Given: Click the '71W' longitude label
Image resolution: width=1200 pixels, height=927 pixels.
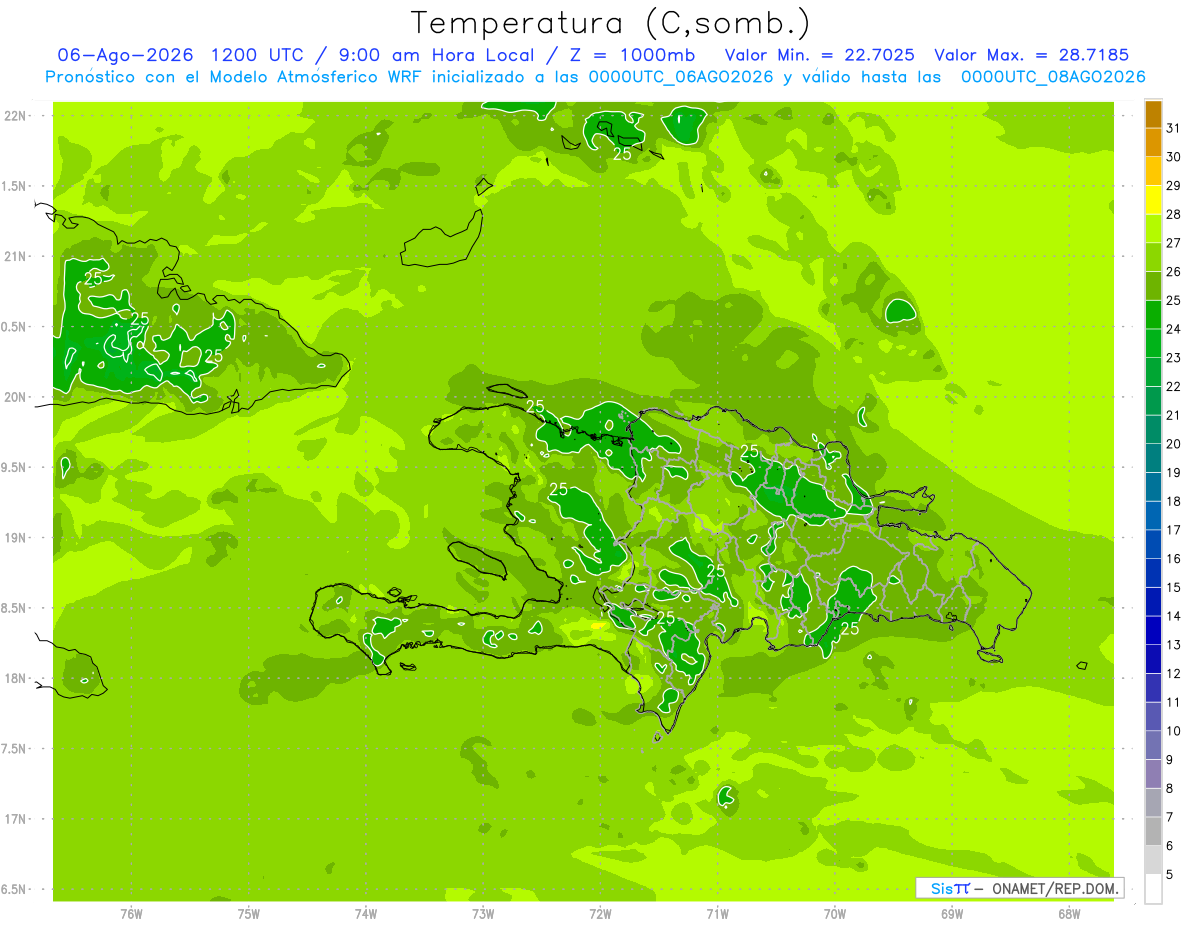Looking at the screenshot, I should point(717,914).
